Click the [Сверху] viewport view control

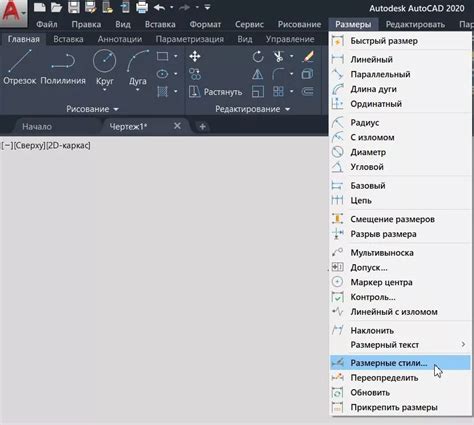click(29, 146)
